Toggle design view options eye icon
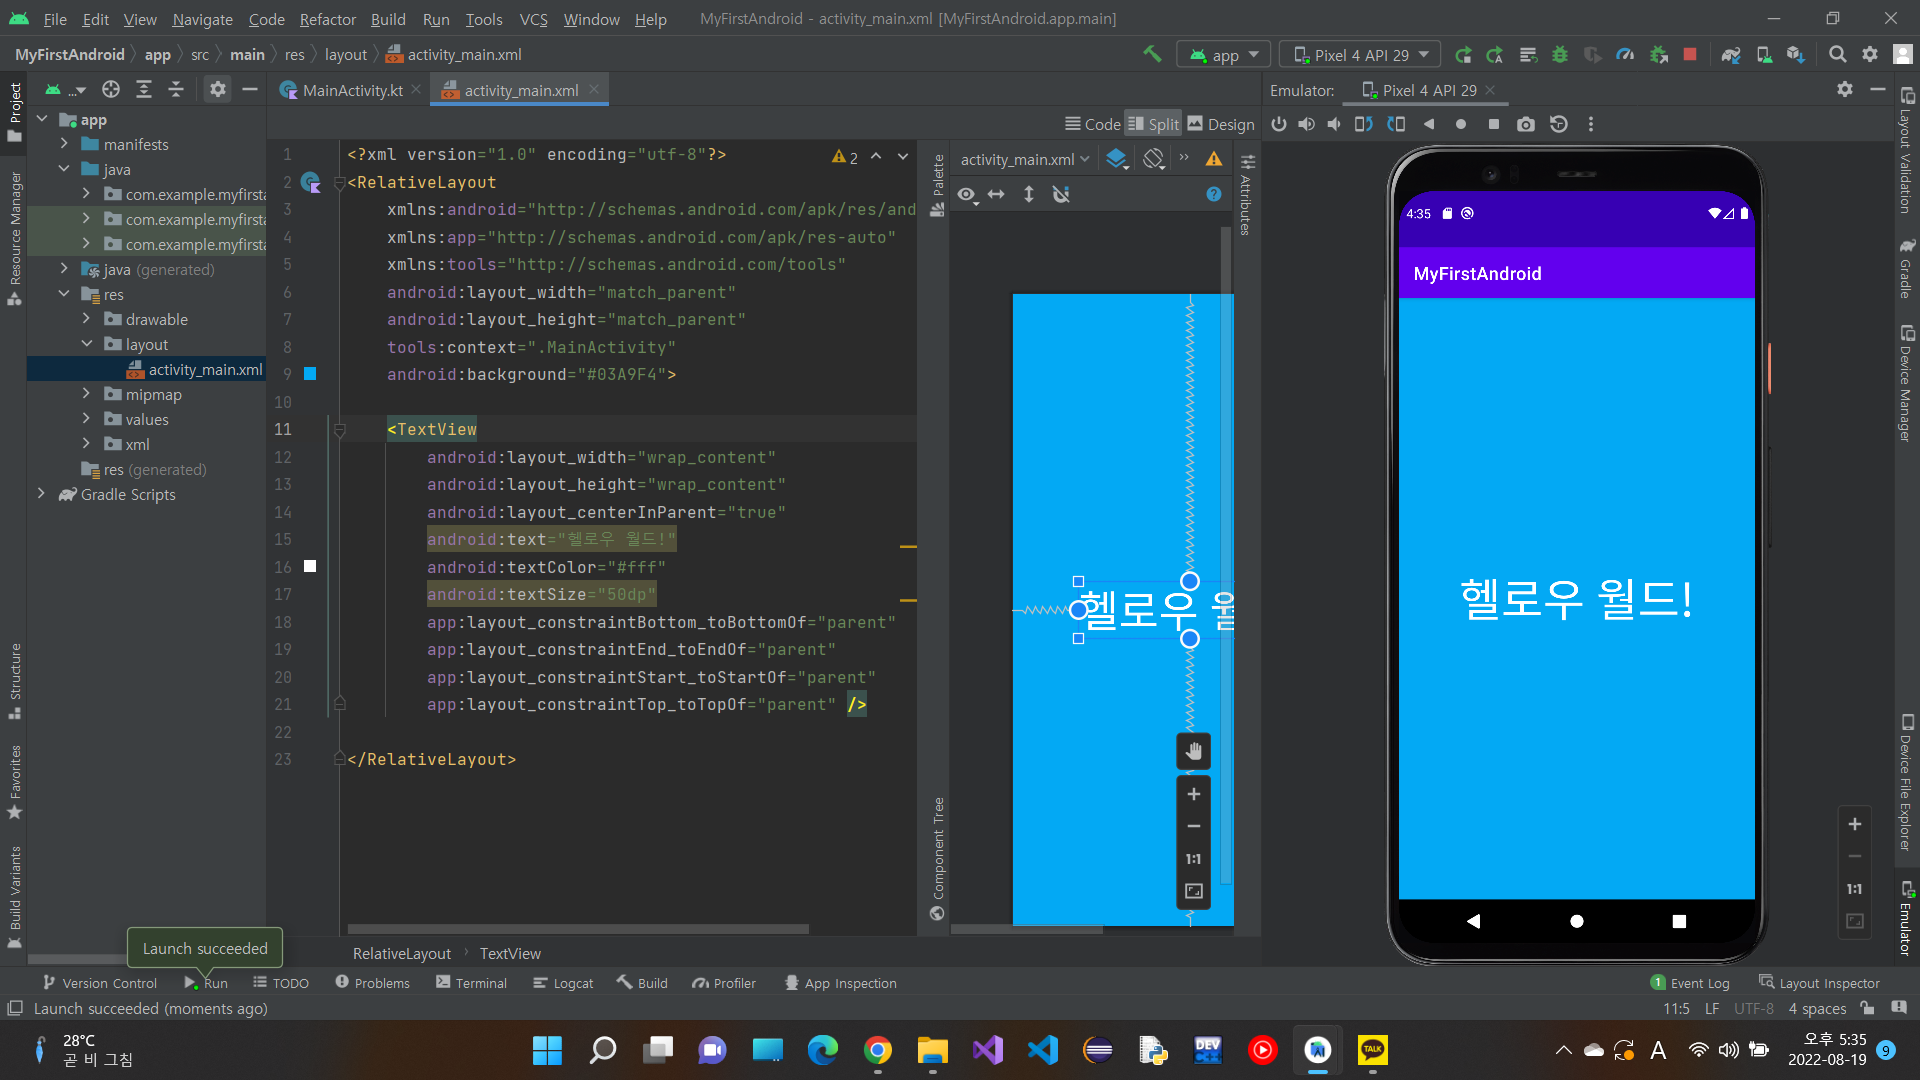The width and height of the screenshot is (1920, 1080). (966, 195)
